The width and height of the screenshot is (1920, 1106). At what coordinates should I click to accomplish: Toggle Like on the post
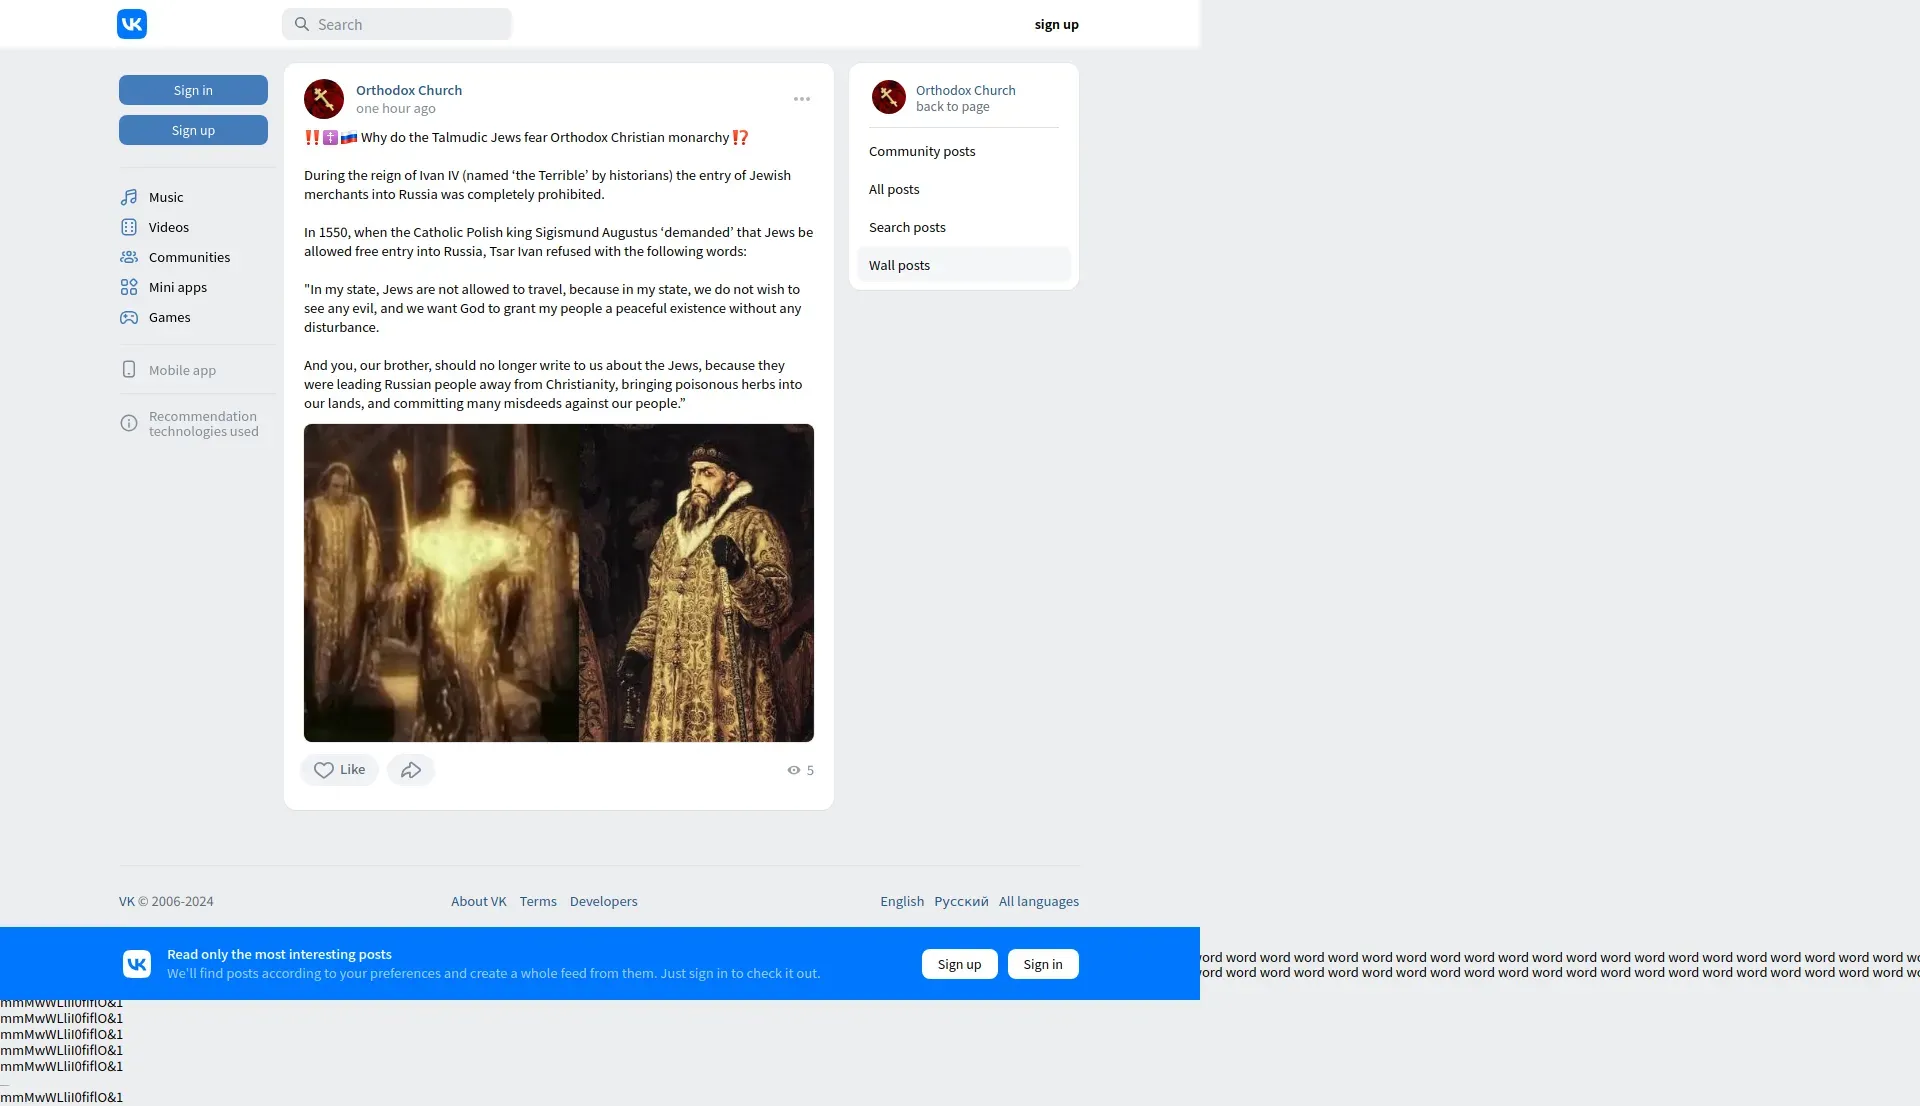(339, 770)
